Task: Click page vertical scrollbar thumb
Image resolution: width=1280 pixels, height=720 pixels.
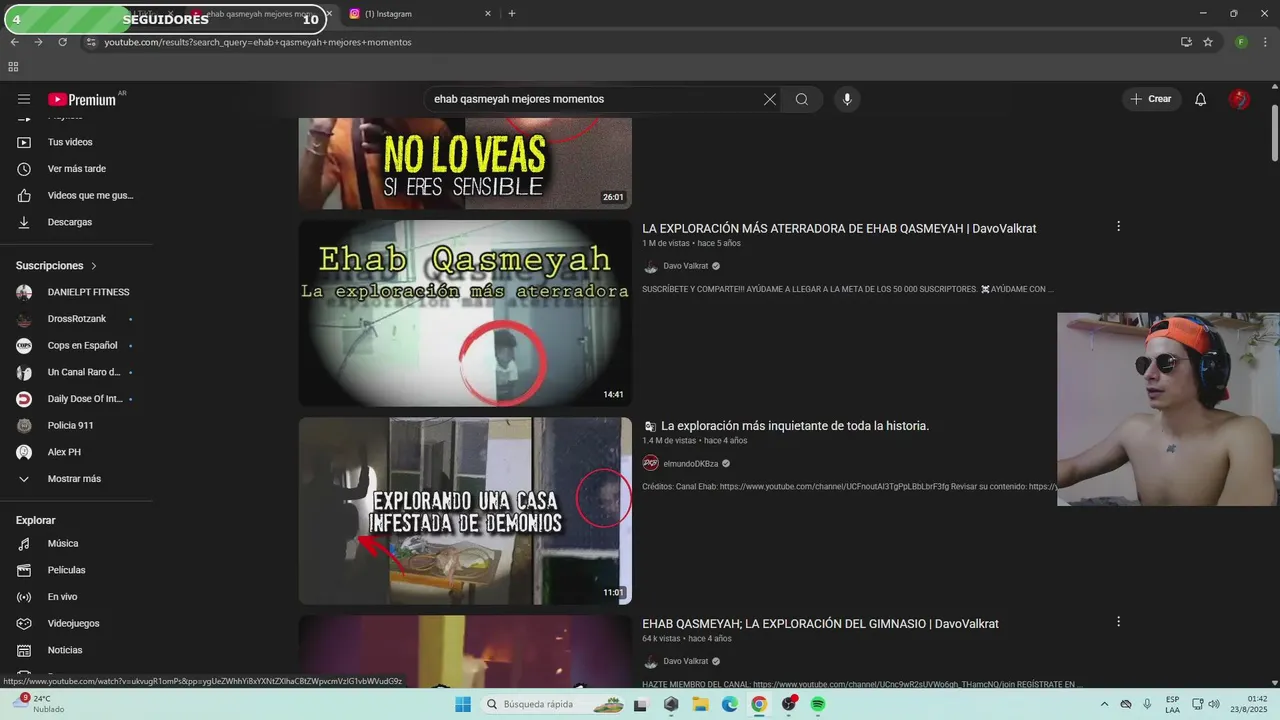Action: tap(1275, 132)
